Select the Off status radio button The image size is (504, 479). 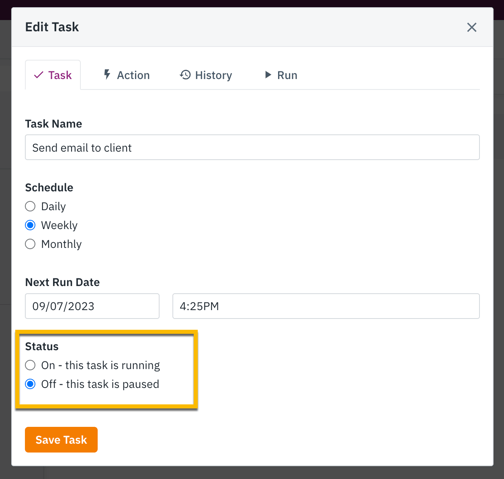(30, 384)
